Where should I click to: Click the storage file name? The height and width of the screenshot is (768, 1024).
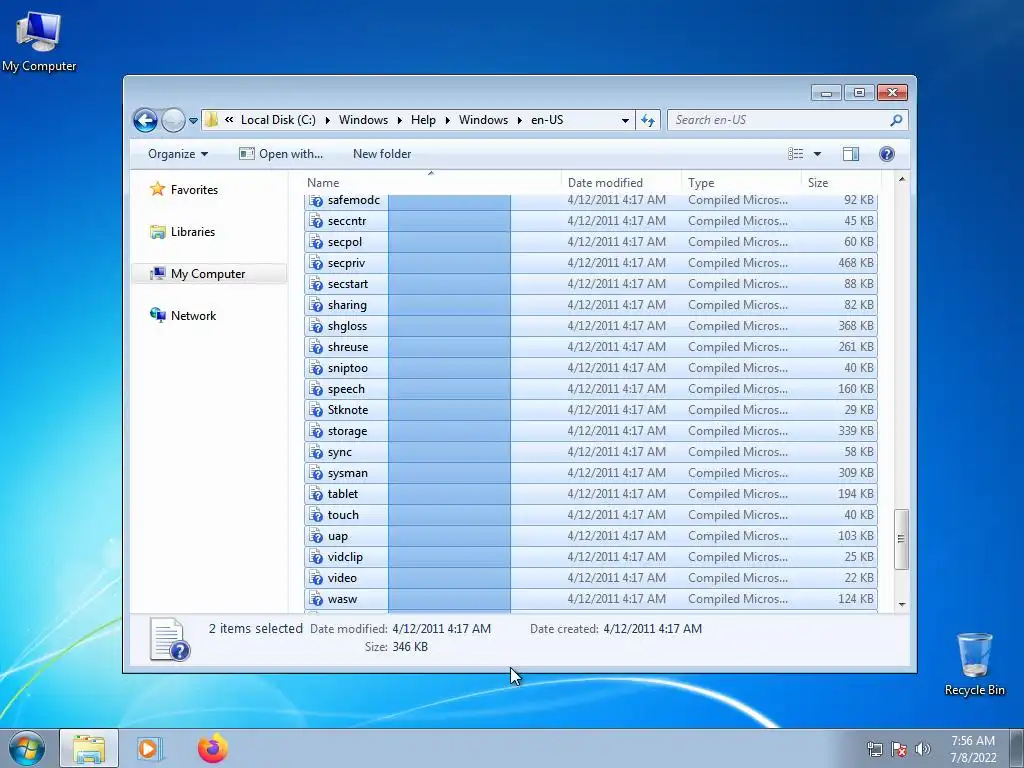pyautogui.click(x=347, y=431)
